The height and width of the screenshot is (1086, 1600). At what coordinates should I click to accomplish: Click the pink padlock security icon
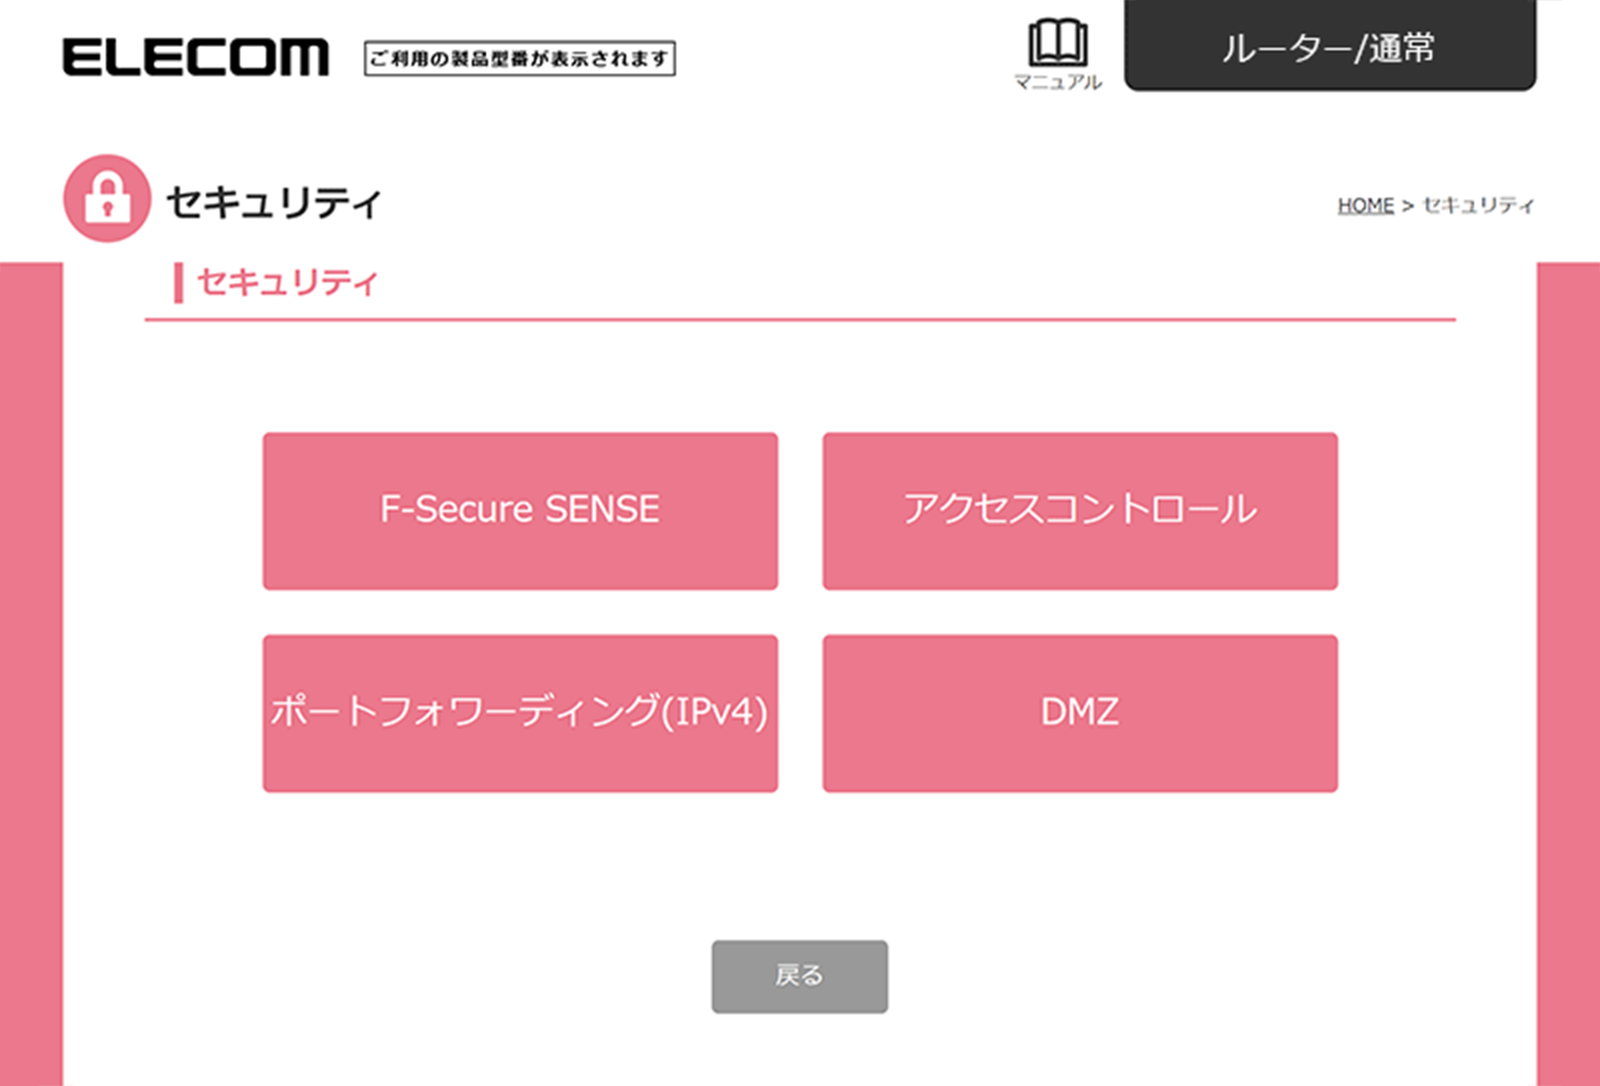tap(107, 198)
